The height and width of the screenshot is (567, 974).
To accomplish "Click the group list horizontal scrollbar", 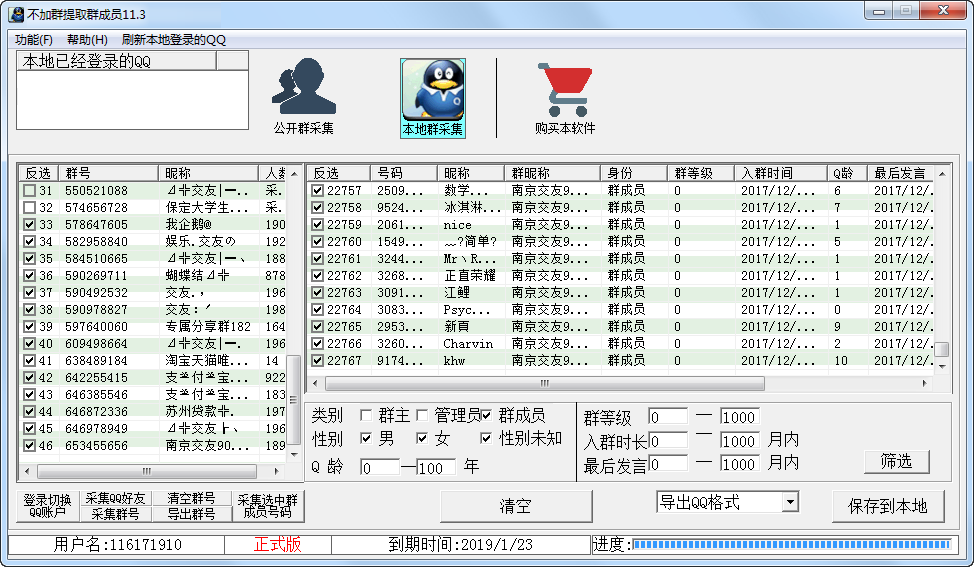I will point(147,471).
